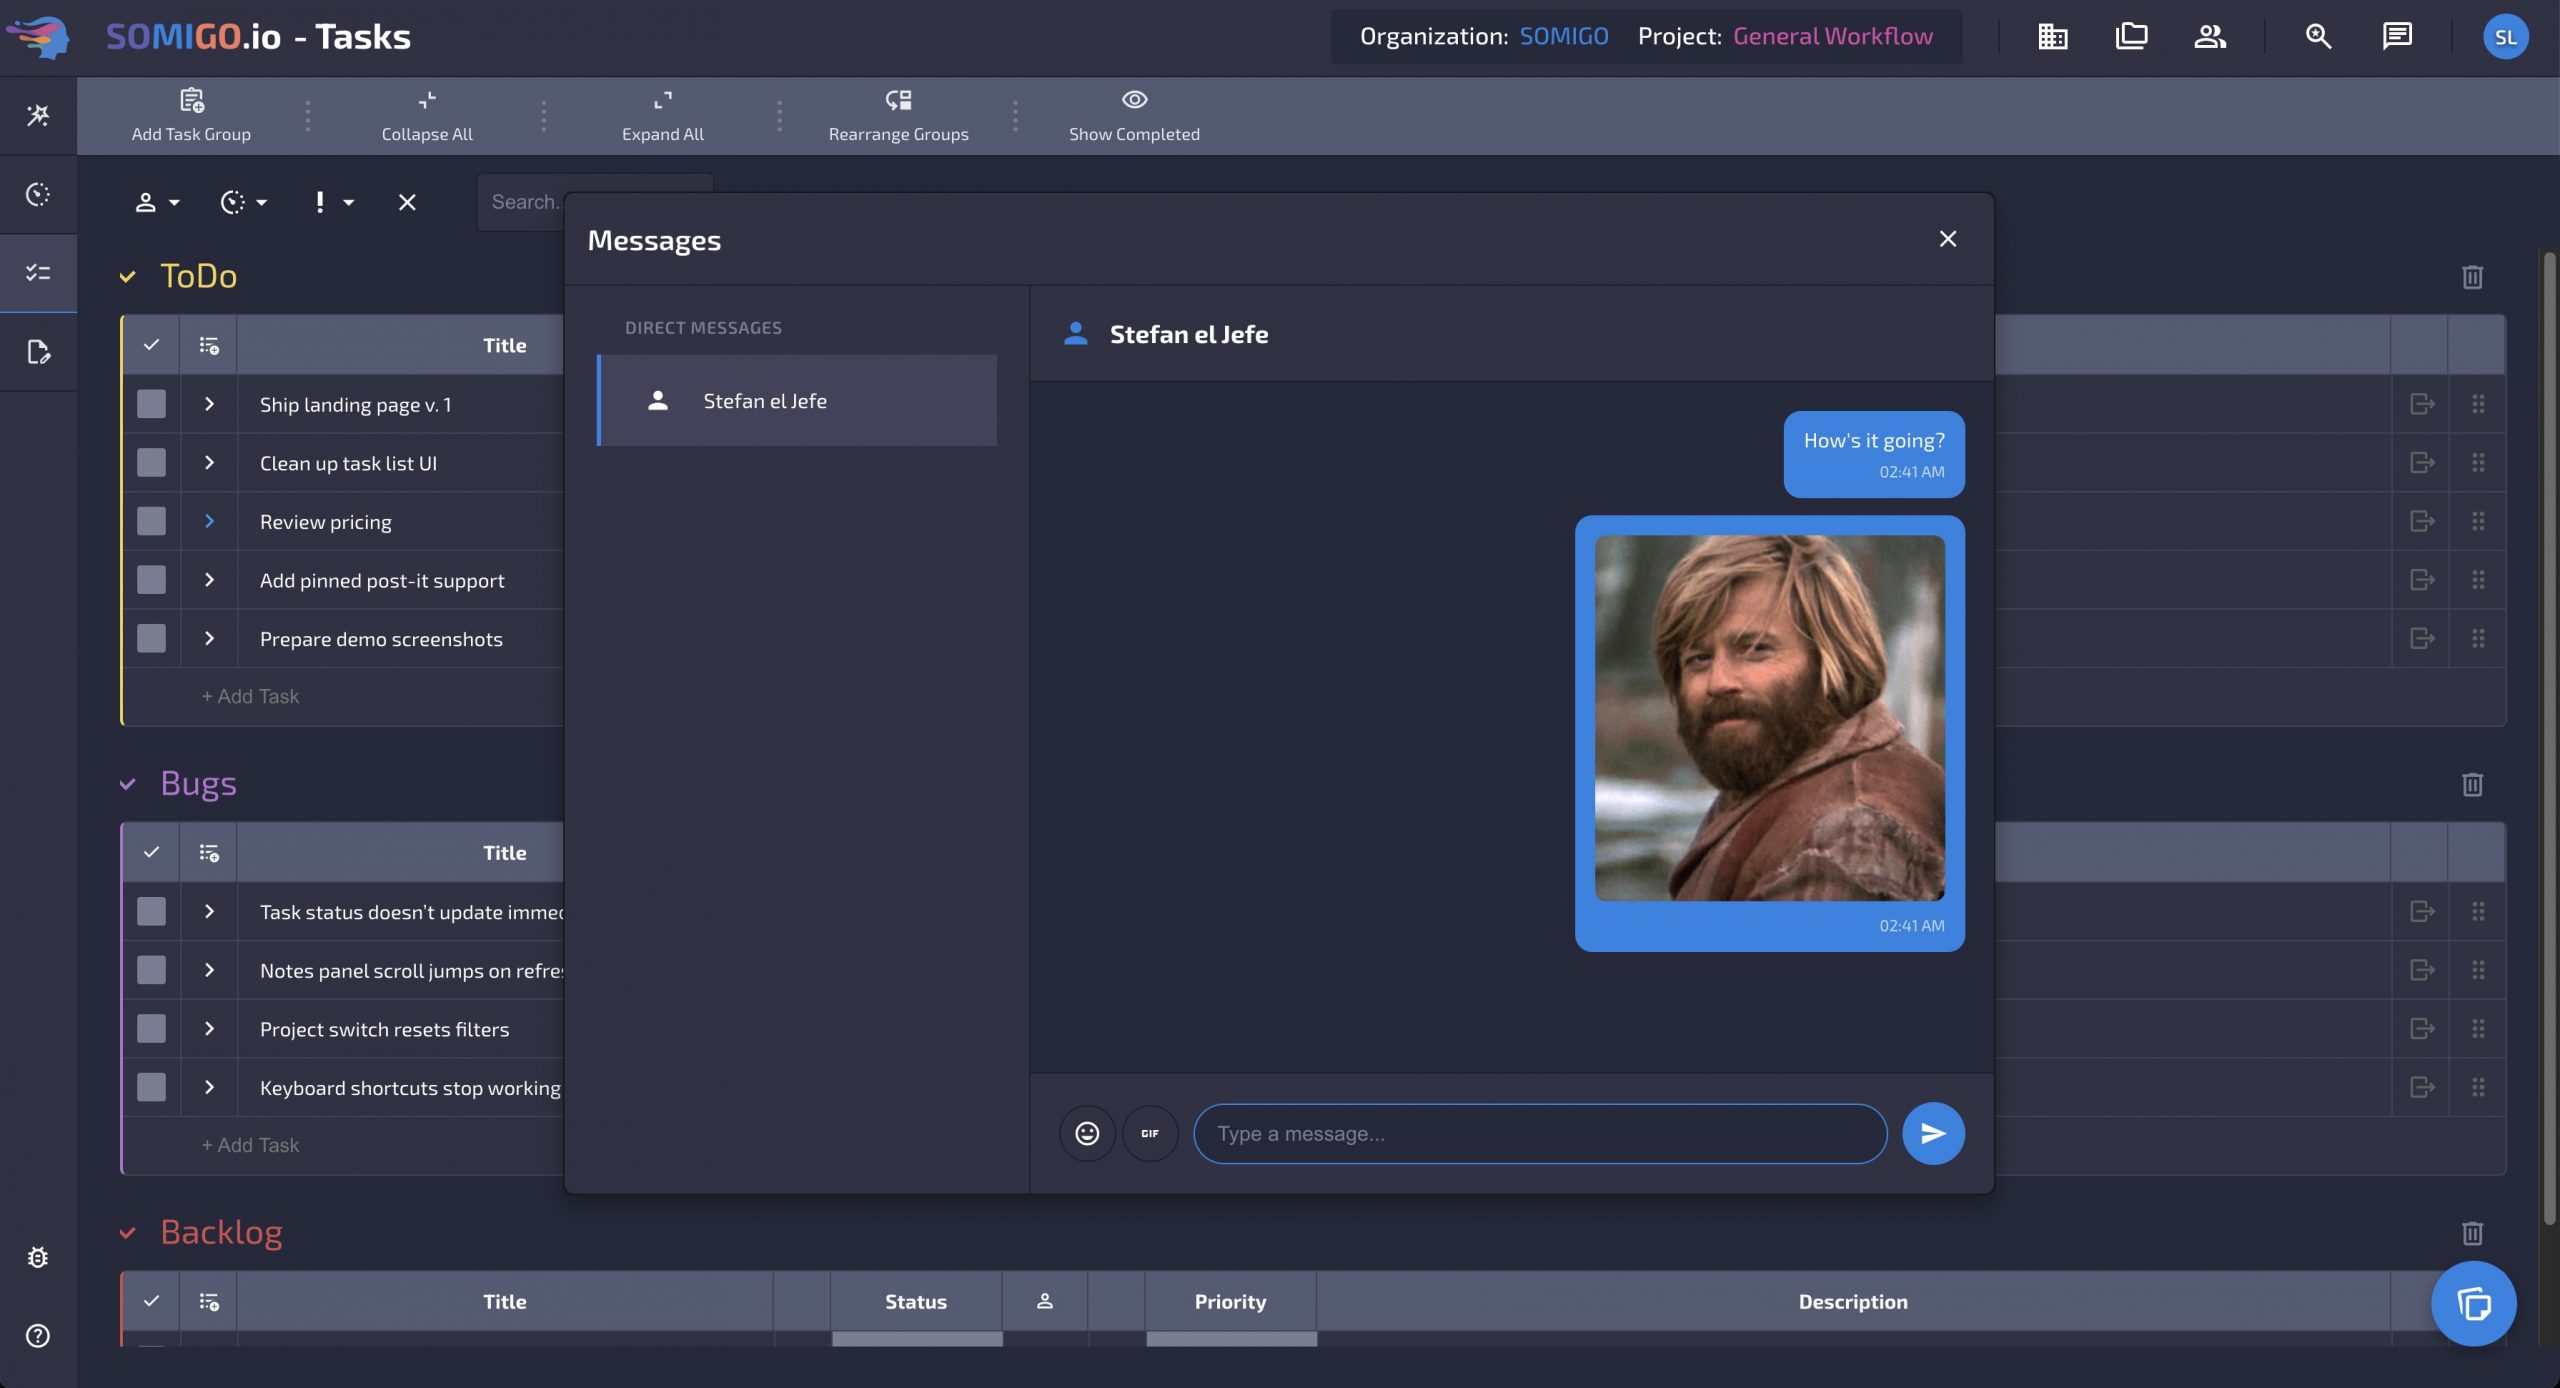Tick the Project switch resets filters checkbox

pyautogui.click(x=151, y=1028)
